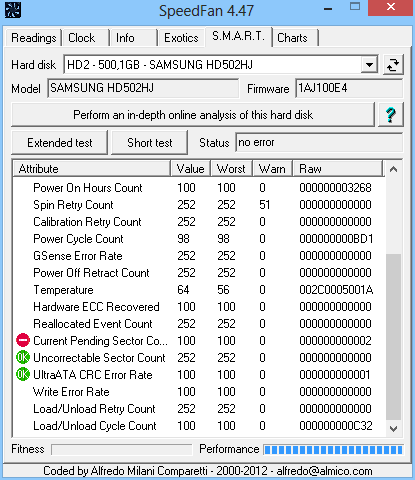The height and width of the screenshot is (480, 415).
Task: Click the Firmware field 1AJ100E4
Action: 349,88
